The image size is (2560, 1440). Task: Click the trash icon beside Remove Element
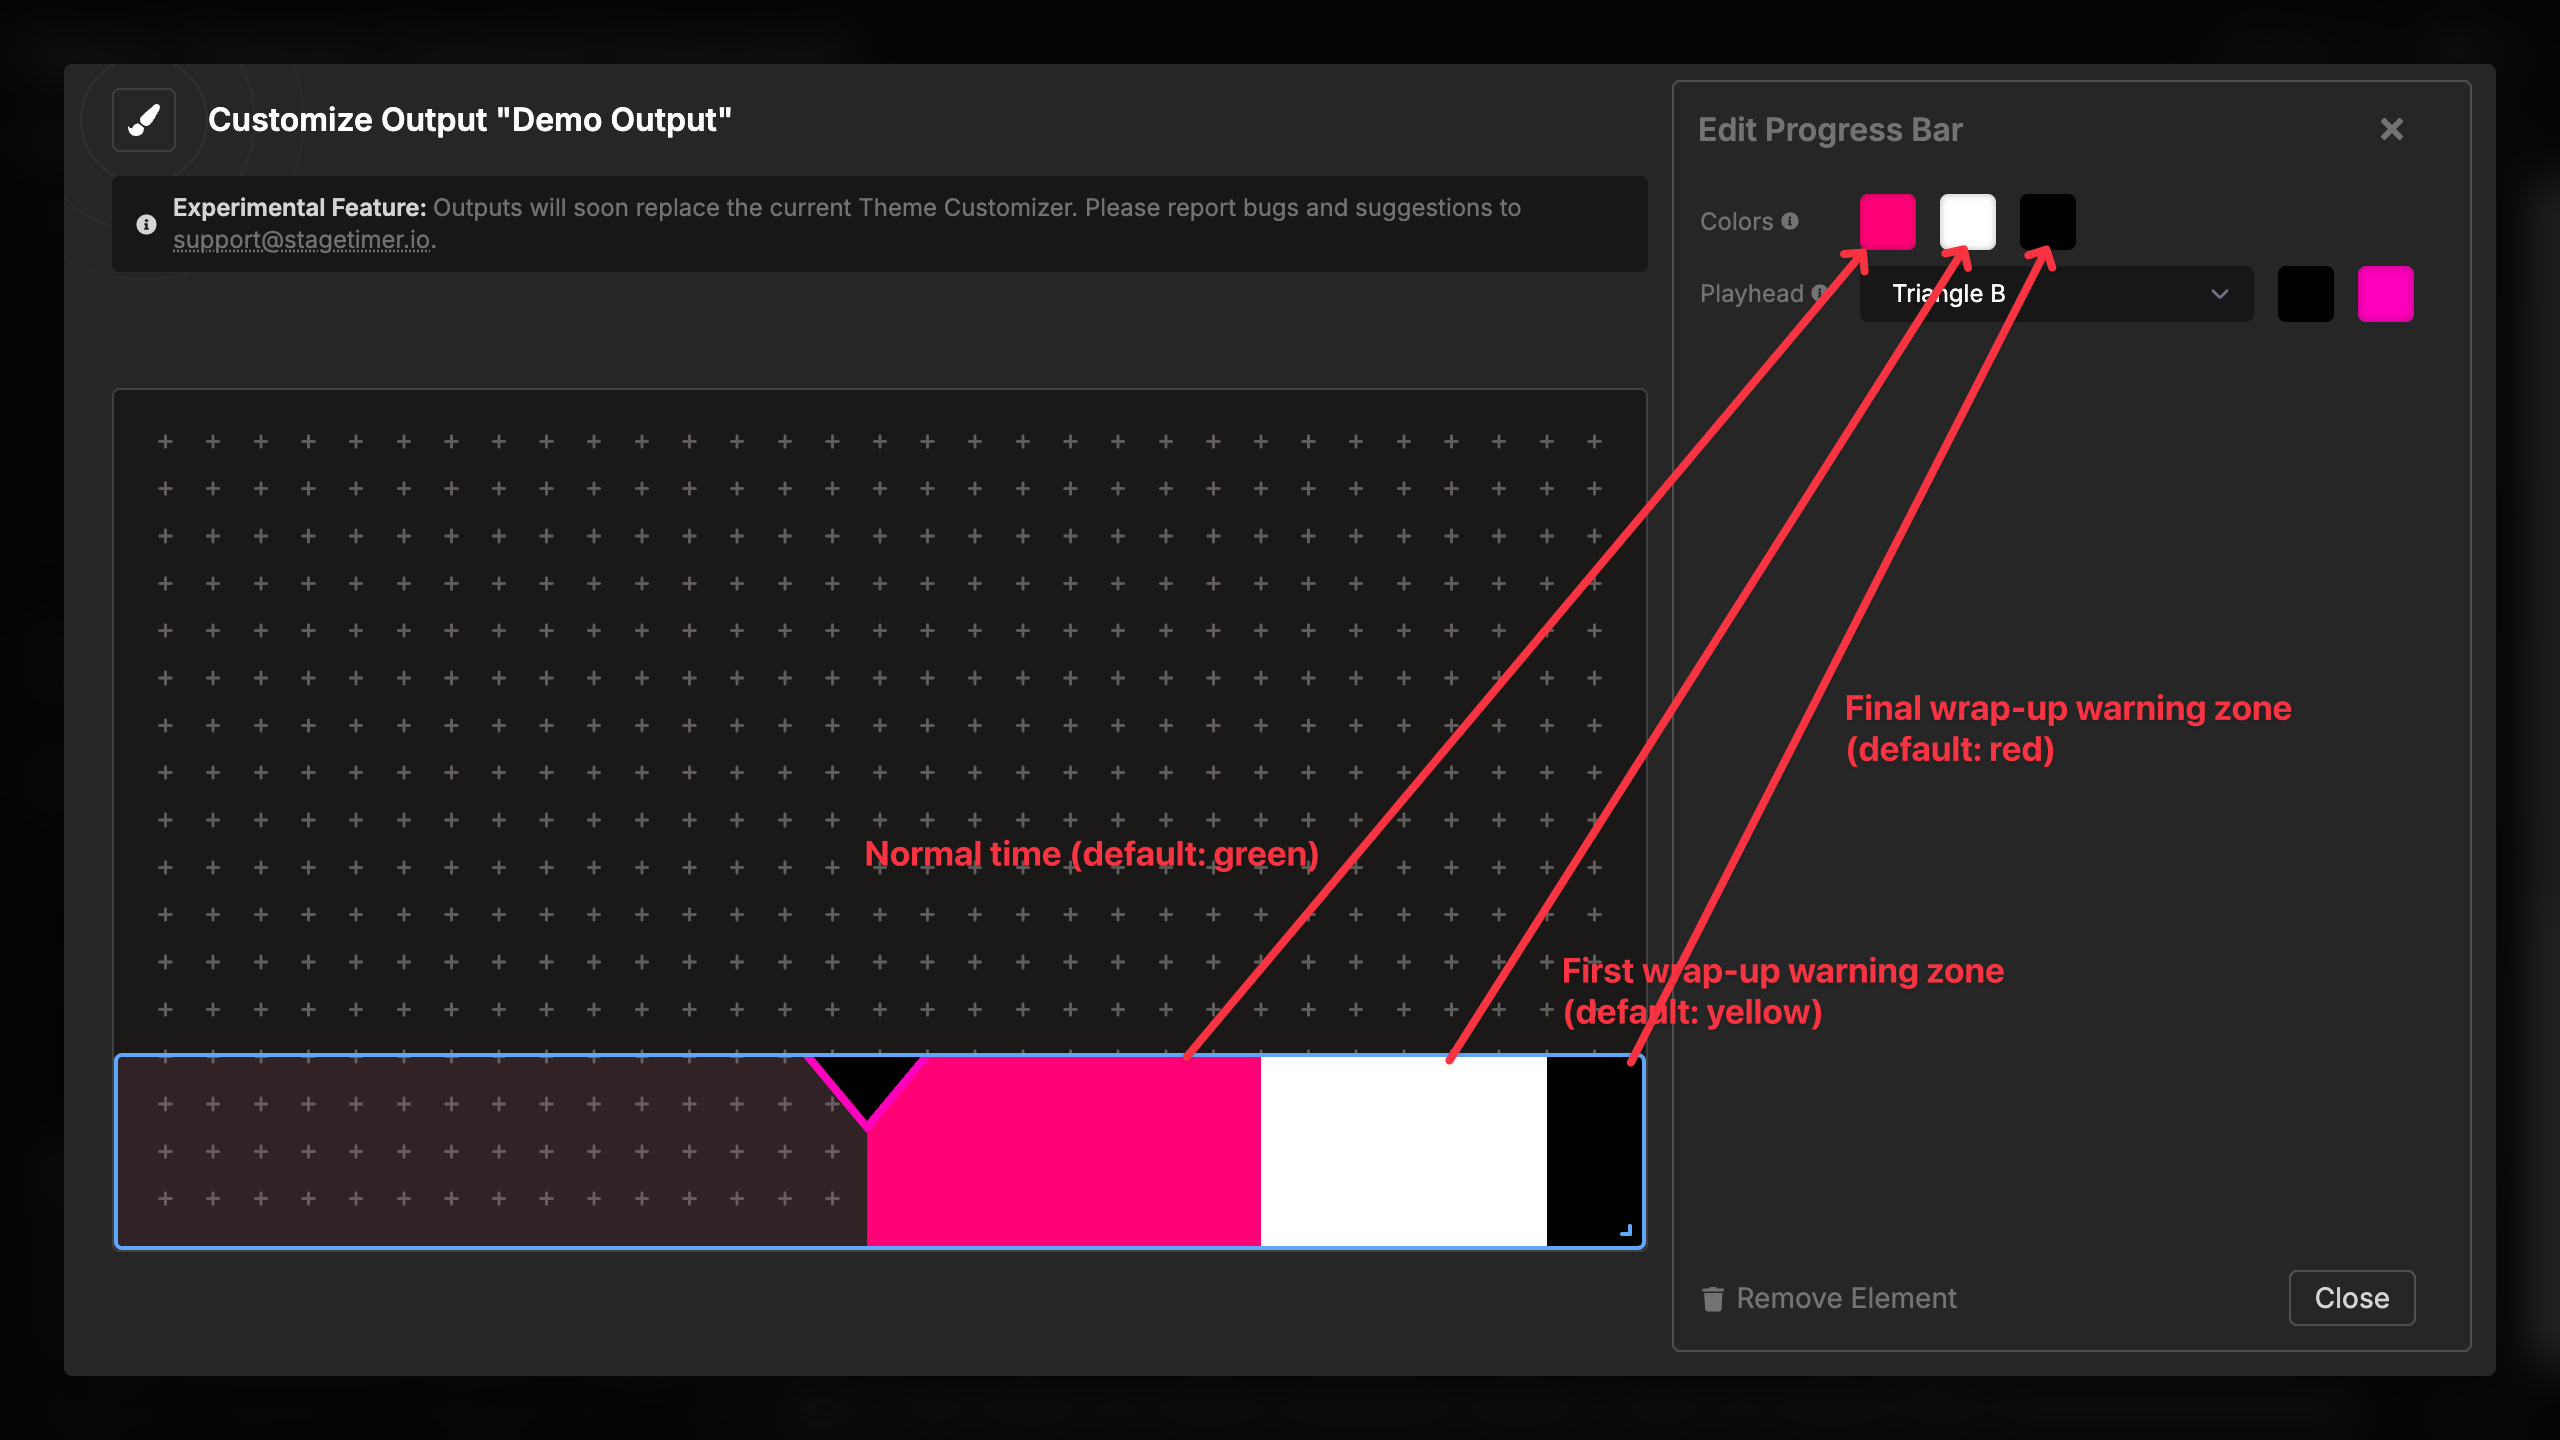1712,1298
